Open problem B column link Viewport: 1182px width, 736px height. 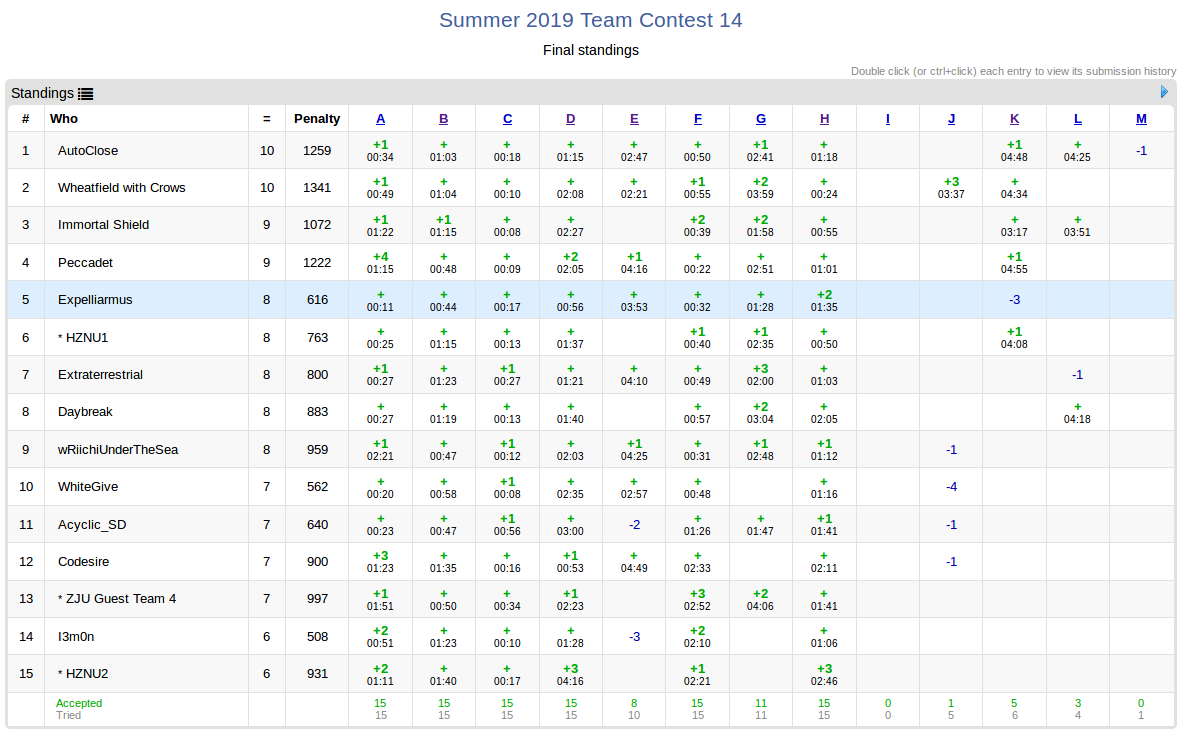click(443, 119)
